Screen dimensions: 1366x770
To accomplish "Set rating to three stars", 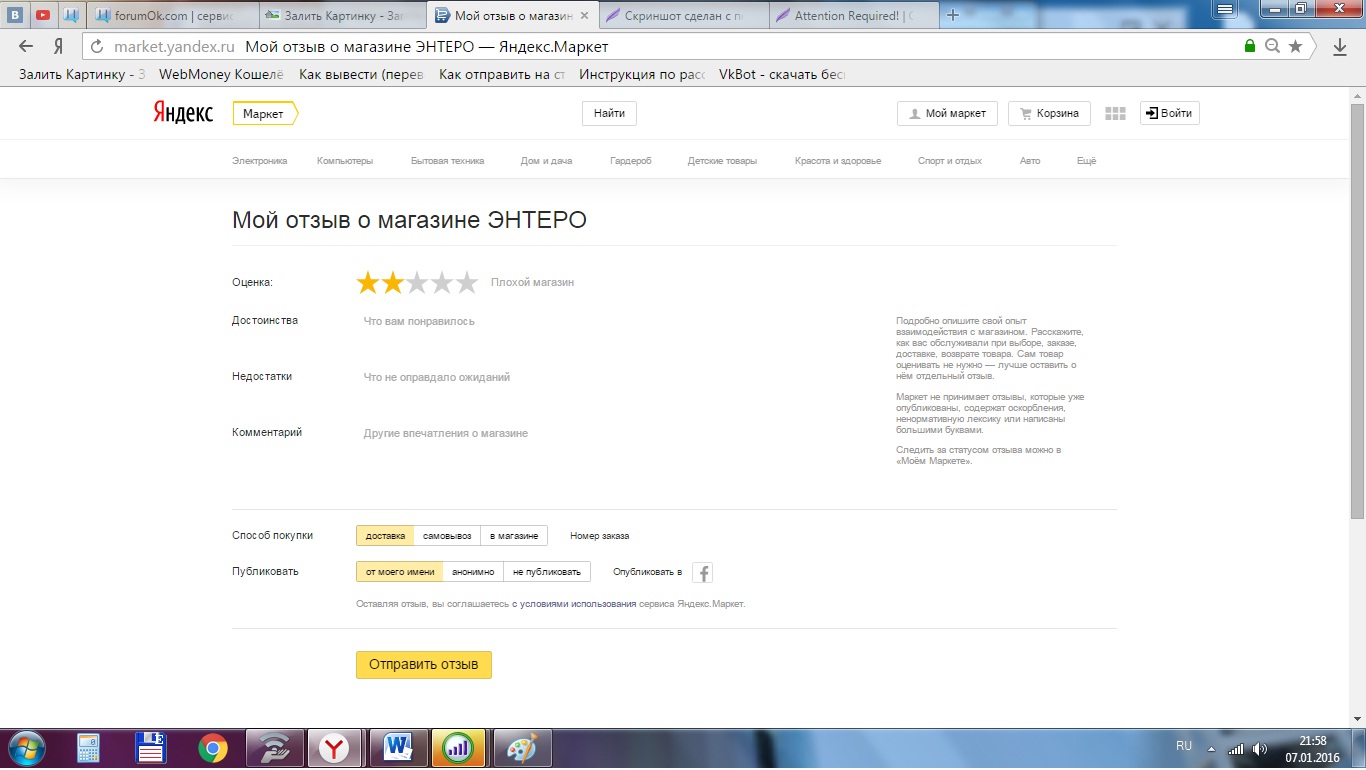I will [417, 283].
